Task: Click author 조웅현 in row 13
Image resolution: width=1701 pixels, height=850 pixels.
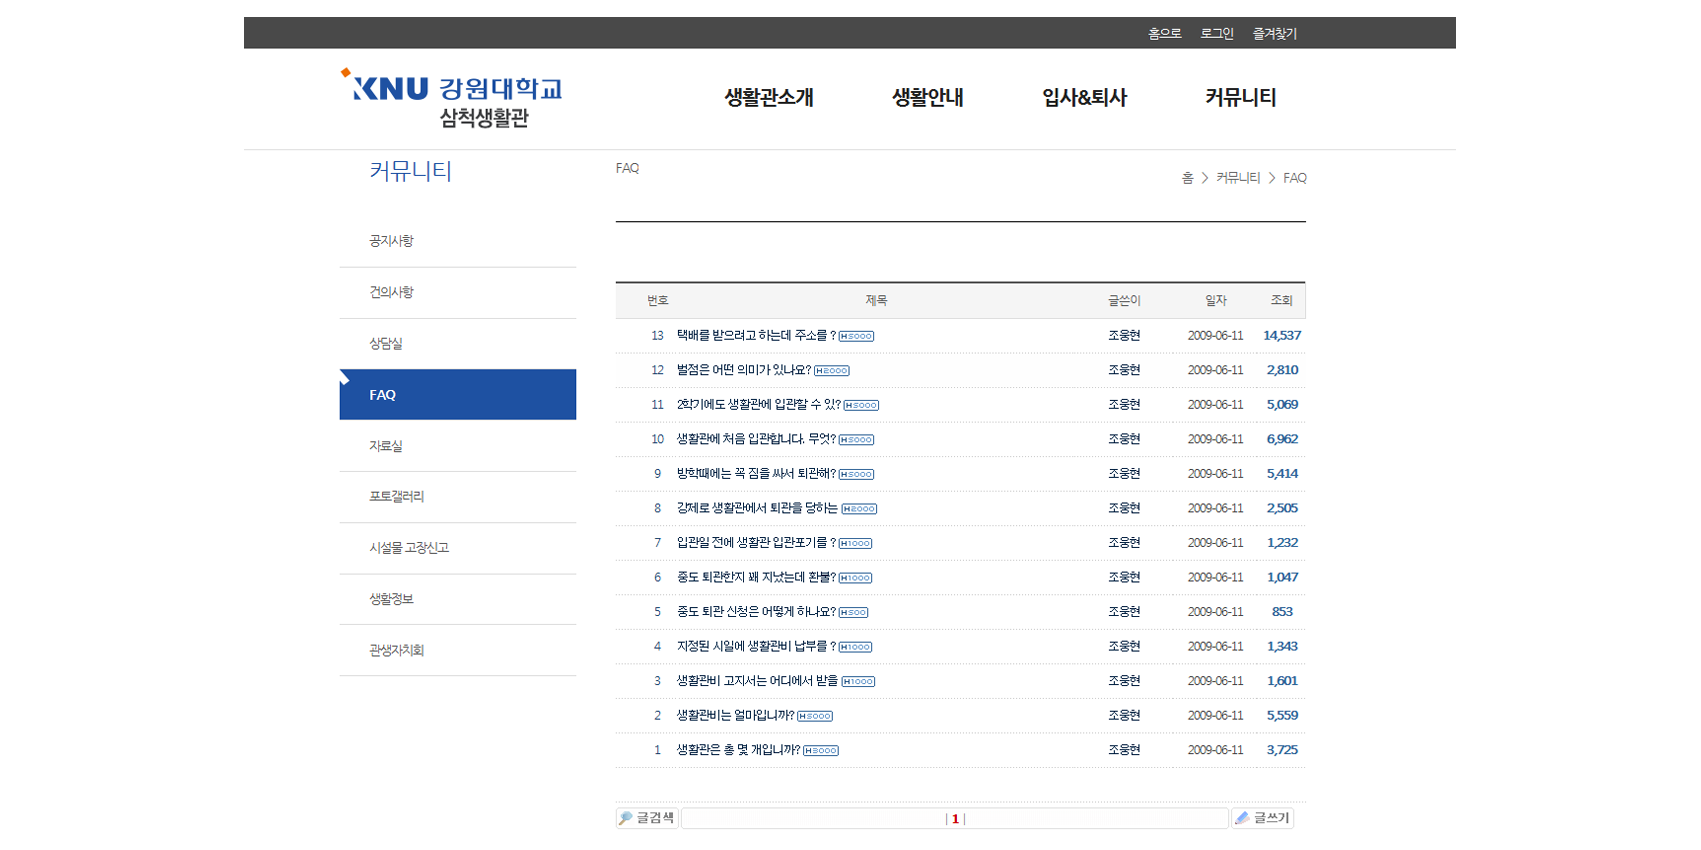Action: 1124,336
